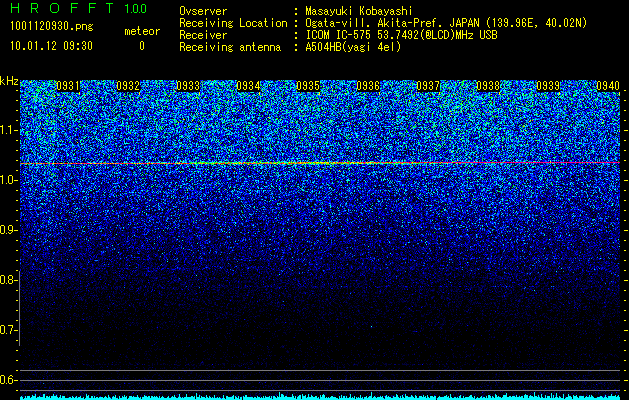The image size is (629, 400).
Task: Click the 0934 time marker
Action: 248,86
